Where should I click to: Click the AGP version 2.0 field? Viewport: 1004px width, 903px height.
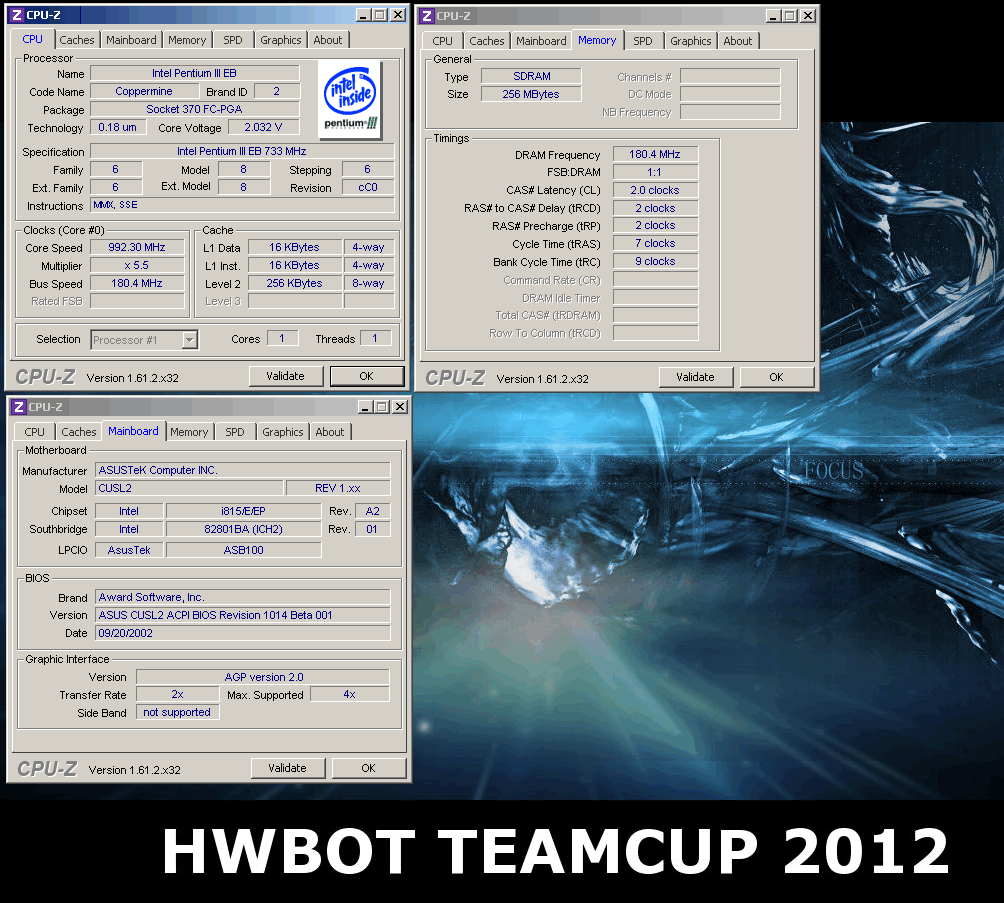point(263,677)
